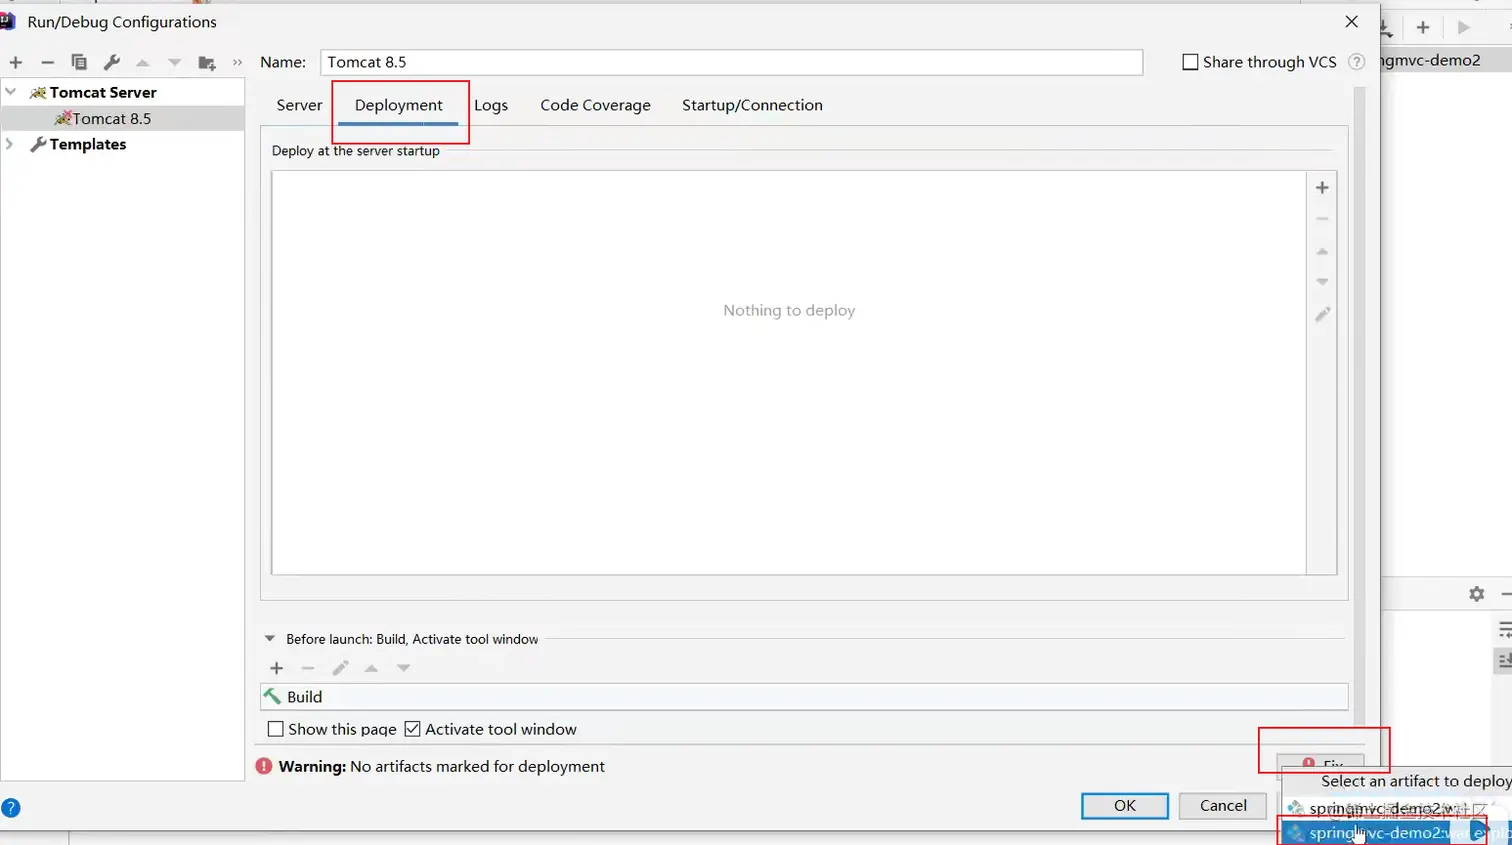Click the gmvc-demo2 tab in the main window
1512x845 pixels.
(x=1431, y=60)
